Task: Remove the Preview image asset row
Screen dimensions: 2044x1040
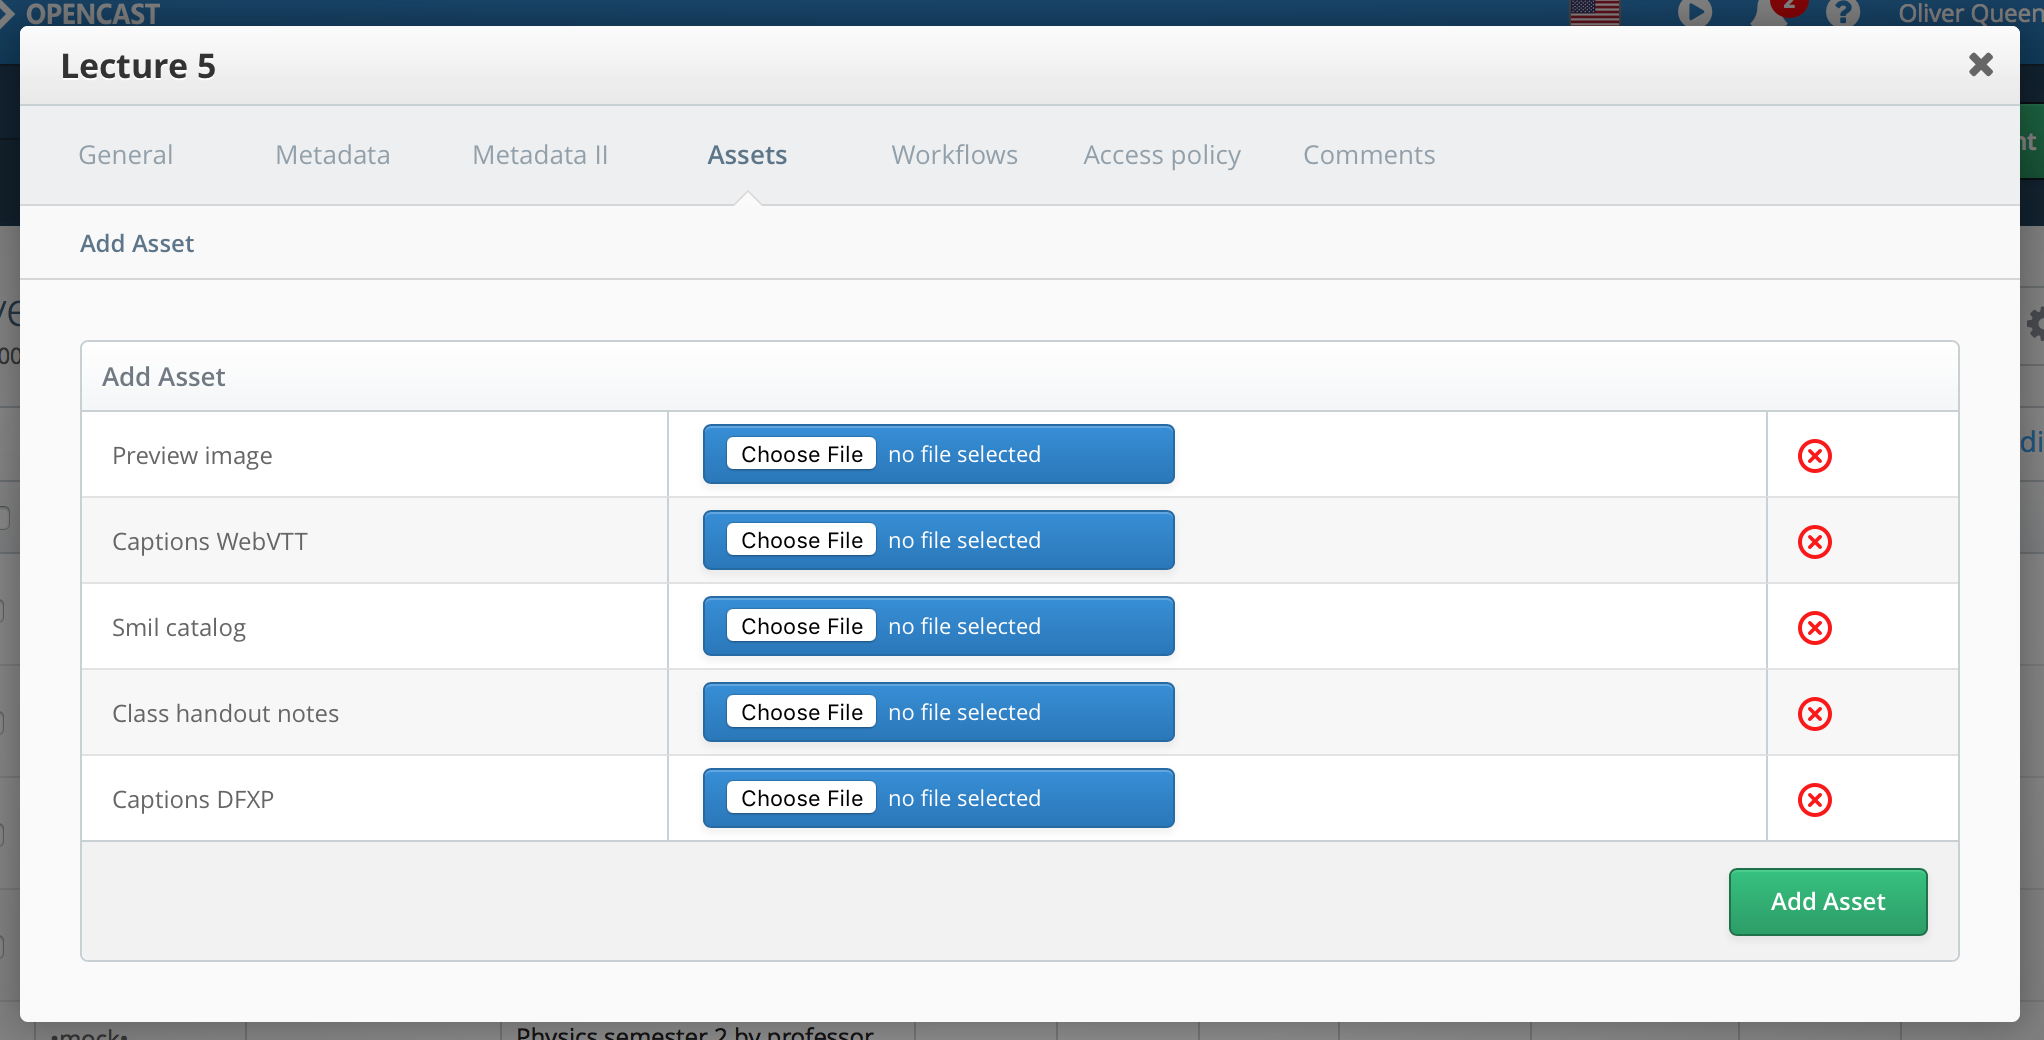Action: (1814, 456)
